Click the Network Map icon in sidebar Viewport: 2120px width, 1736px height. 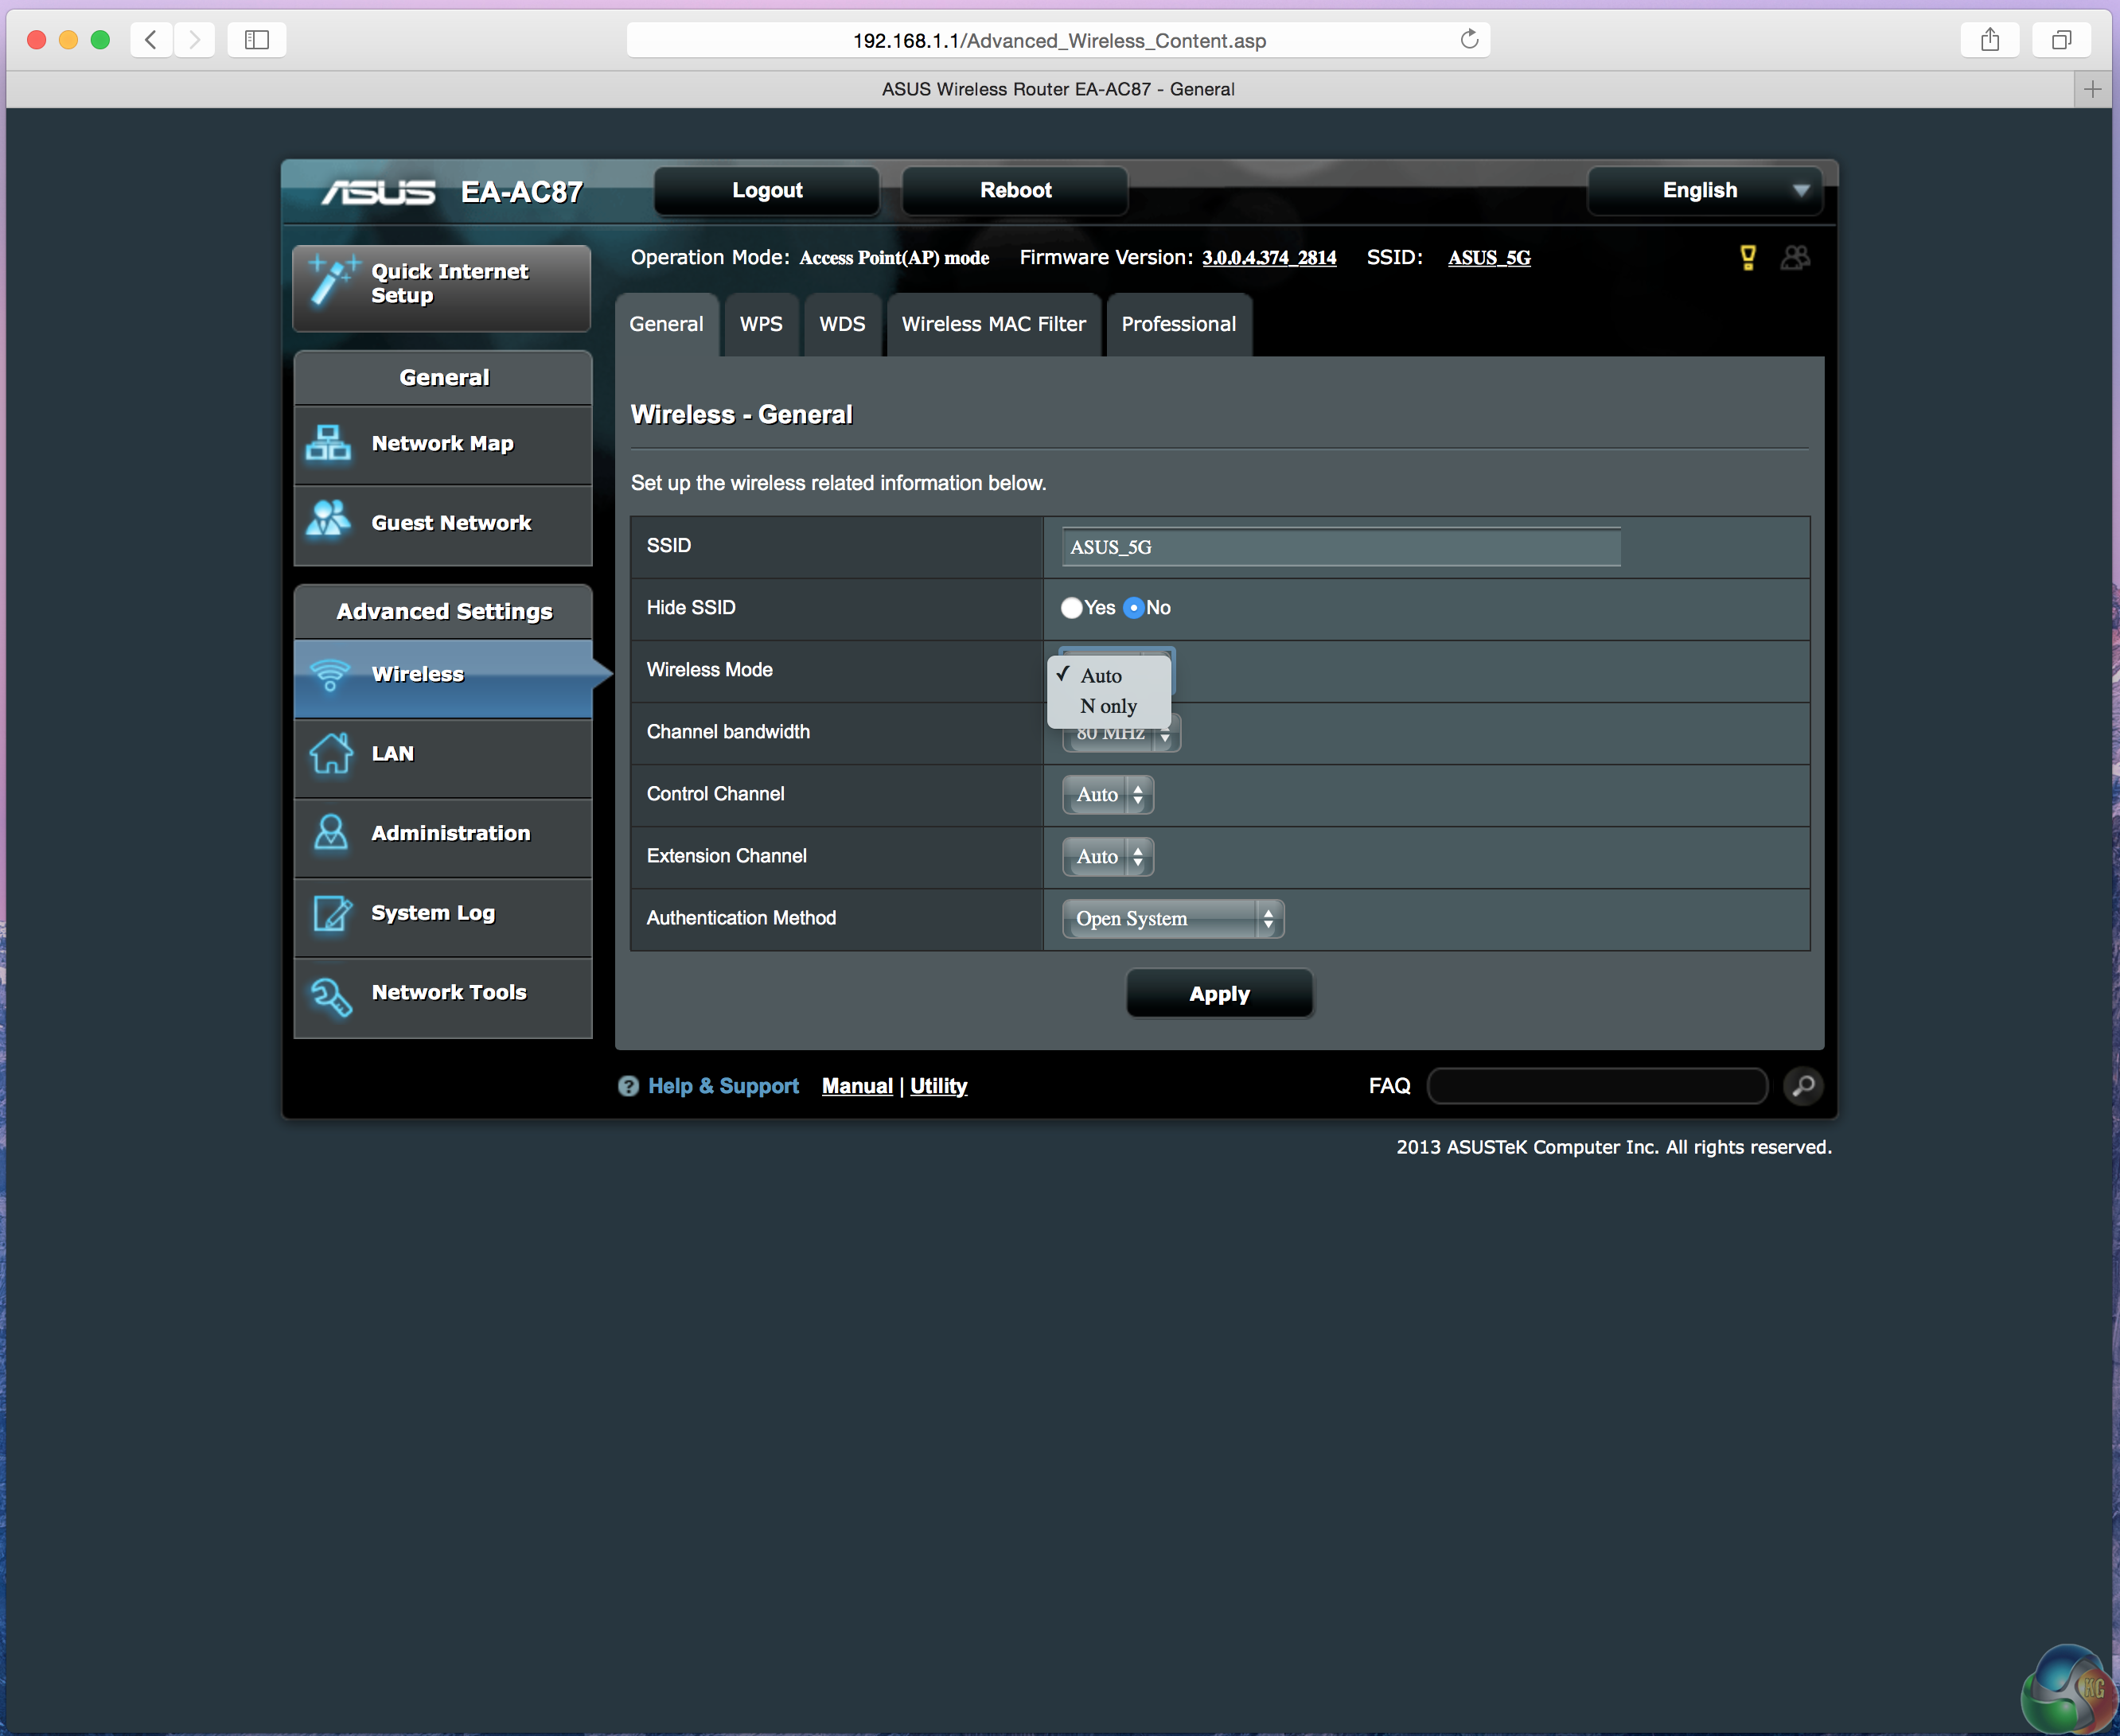328,442
